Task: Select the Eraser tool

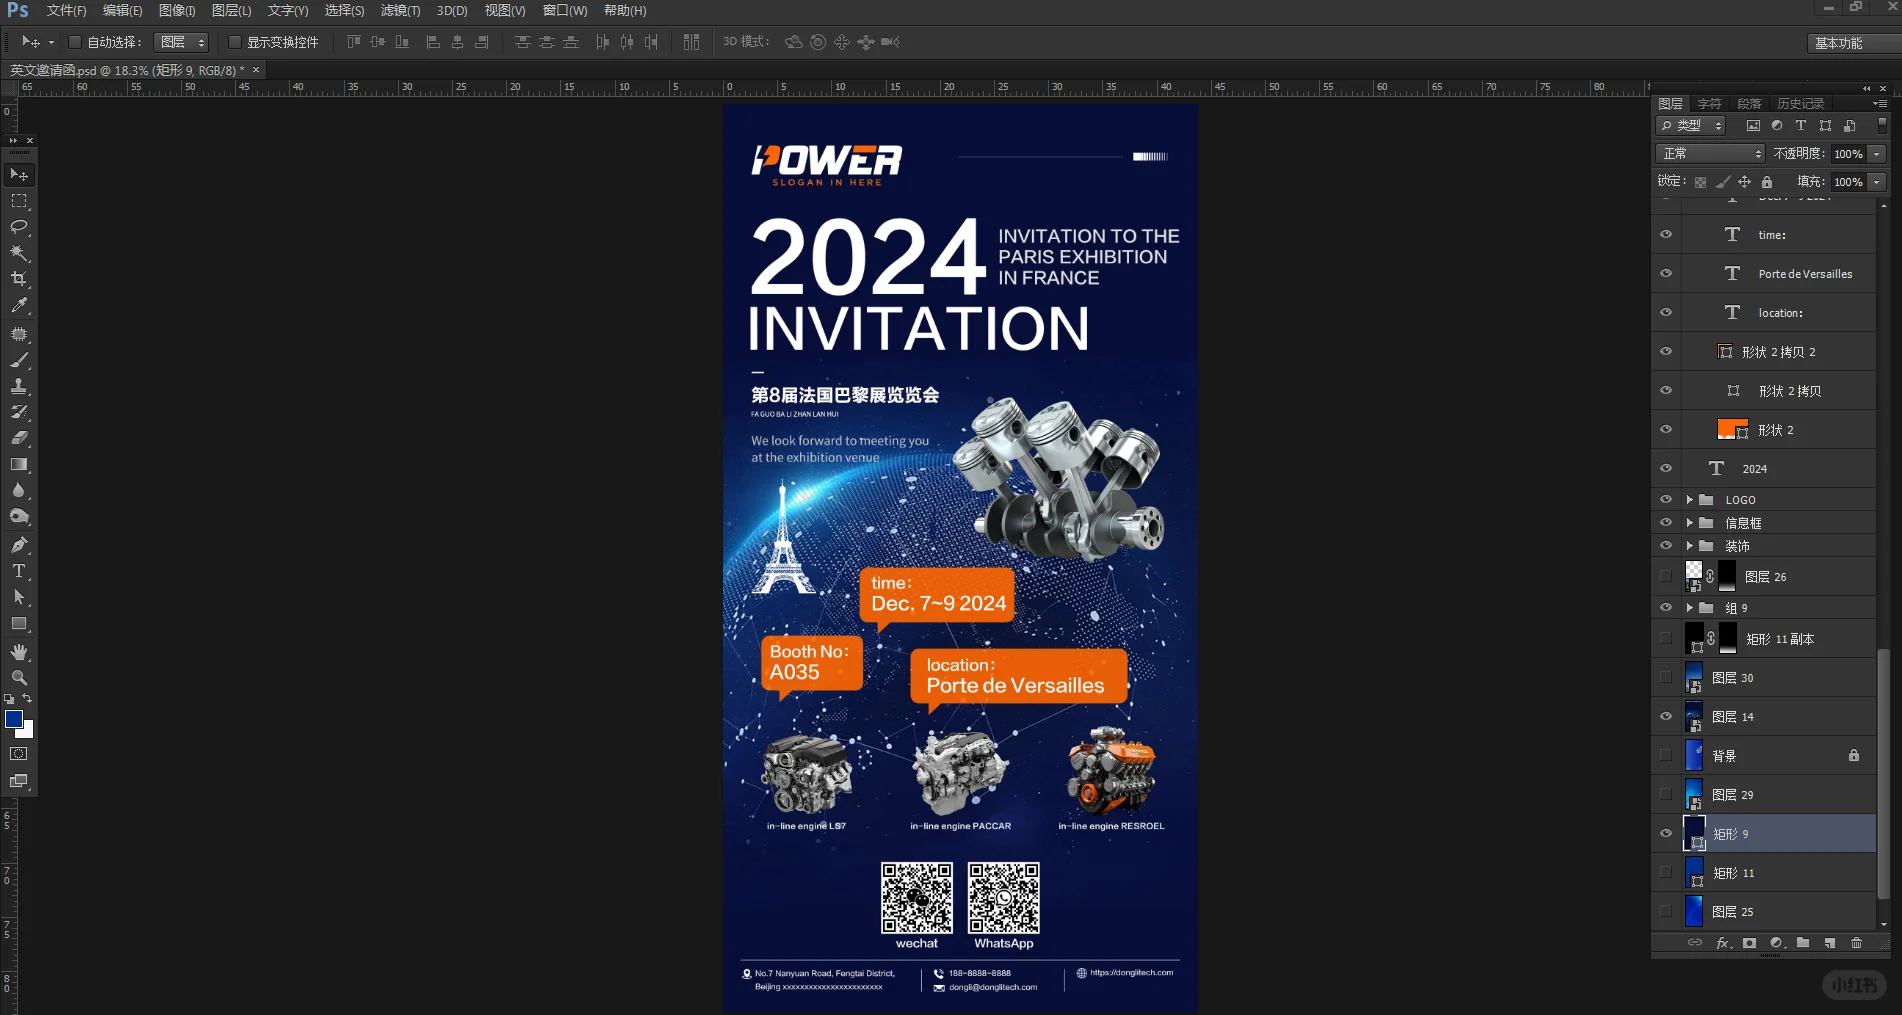Action: tap(19, 438)
